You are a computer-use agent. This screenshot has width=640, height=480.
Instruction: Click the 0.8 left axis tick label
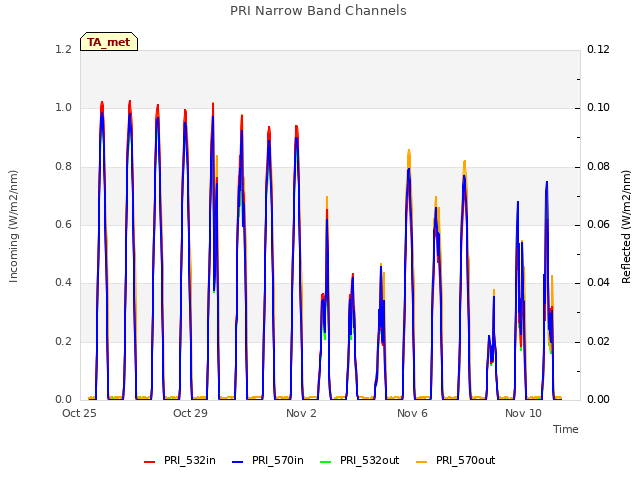pyautogui.click(x=63, y=167)
